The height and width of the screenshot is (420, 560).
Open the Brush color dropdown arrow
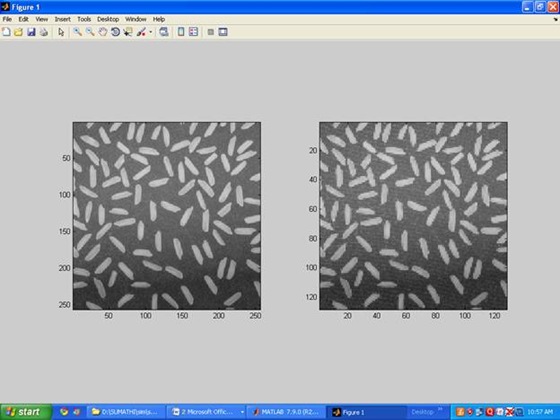point(150,32)
